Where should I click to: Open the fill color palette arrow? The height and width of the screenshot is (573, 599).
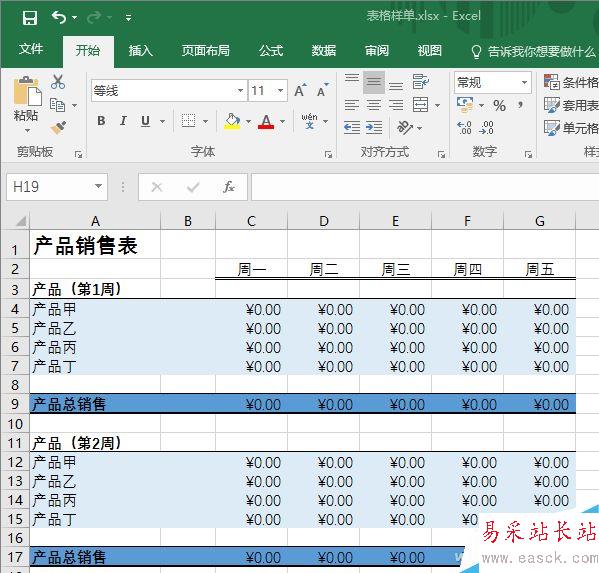point(248,121)
